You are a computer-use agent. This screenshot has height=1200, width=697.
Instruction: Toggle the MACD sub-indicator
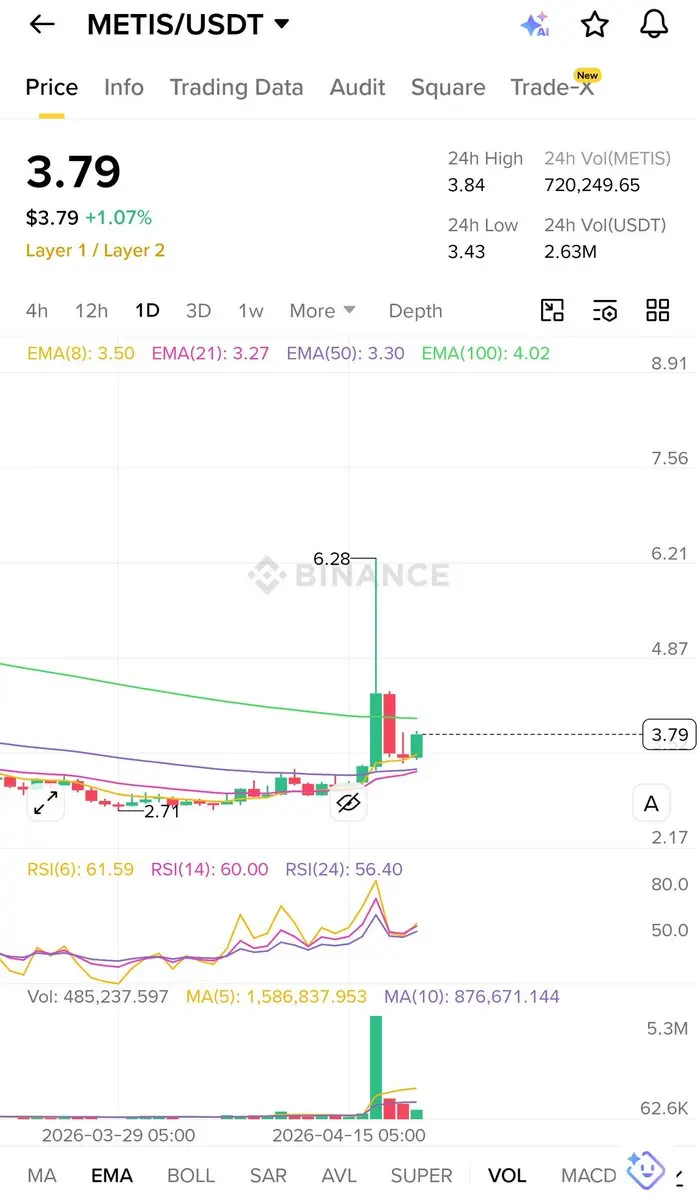588,1175
